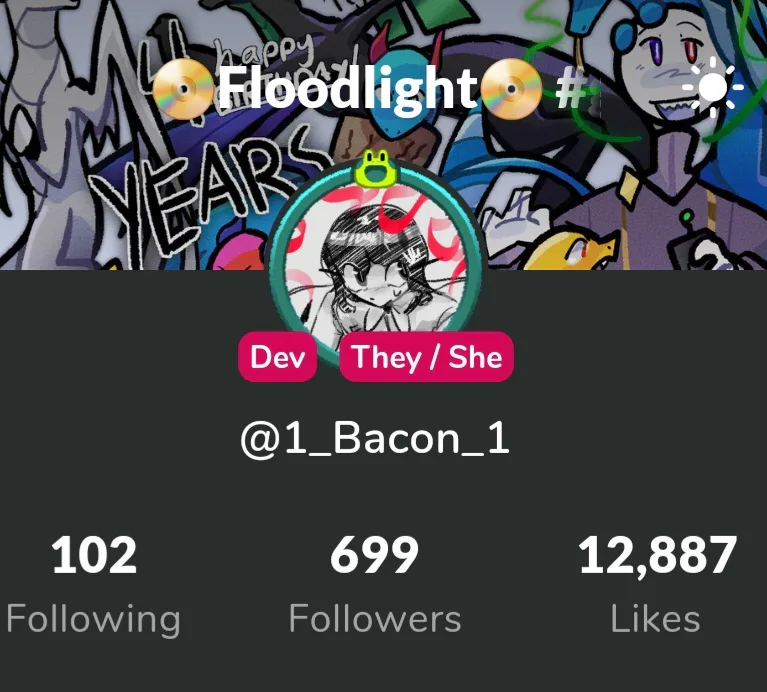View the 699 Followers count
Viewport: 767px width, 692px height.
tap(375, 555)
